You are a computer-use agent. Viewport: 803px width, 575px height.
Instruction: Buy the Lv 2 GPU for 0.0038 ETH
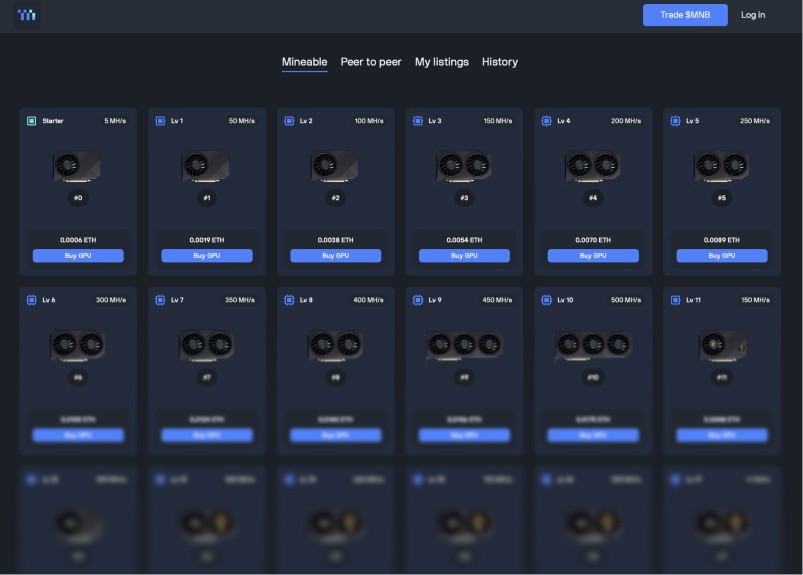click(335, 255)
